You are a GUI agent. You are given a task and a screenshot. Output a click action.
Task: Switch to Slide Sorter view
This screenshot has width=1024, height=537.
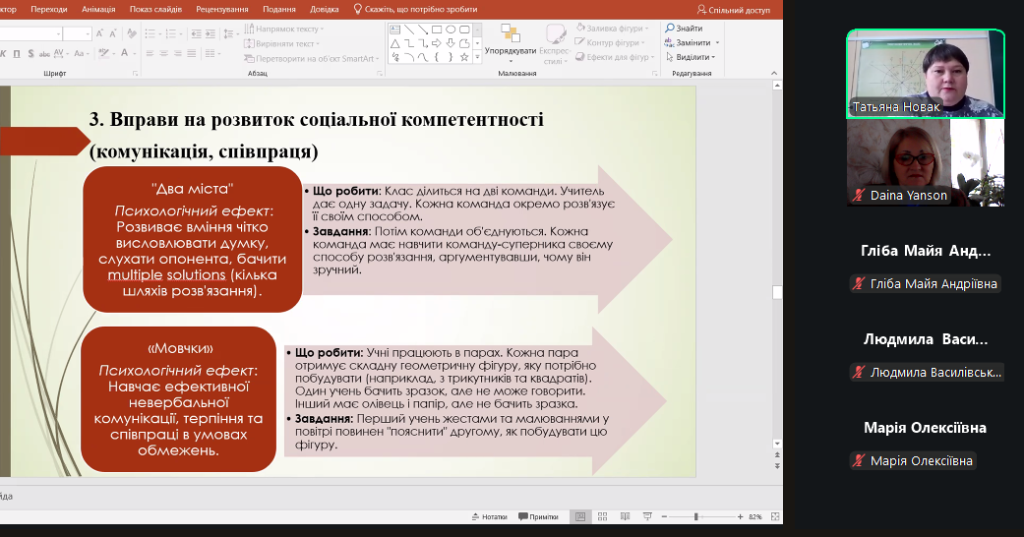click(601, 517)
